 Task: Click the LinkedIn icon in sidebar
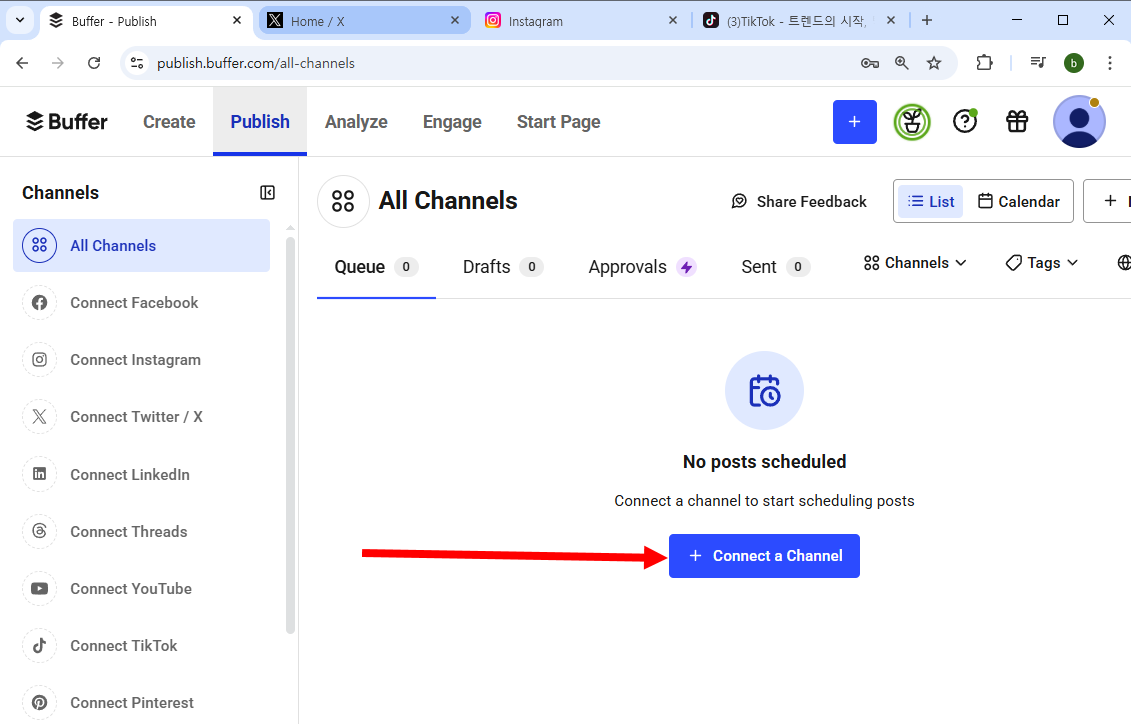(40, 474)
